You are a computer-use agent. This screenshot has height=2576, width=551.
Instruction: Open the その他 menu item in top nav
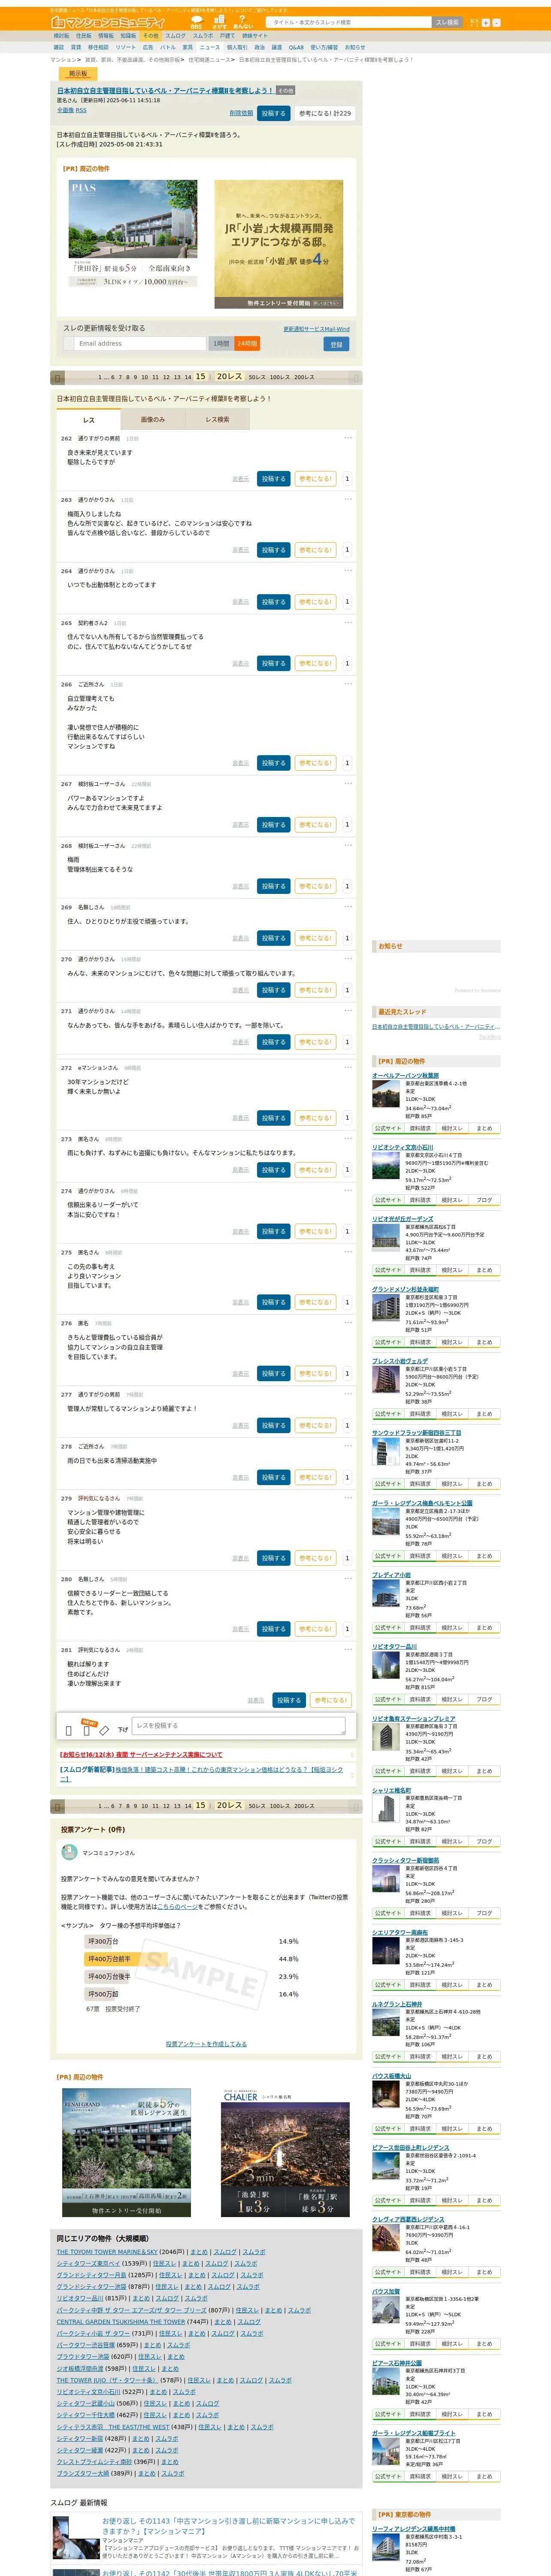(x=151, y=36)
